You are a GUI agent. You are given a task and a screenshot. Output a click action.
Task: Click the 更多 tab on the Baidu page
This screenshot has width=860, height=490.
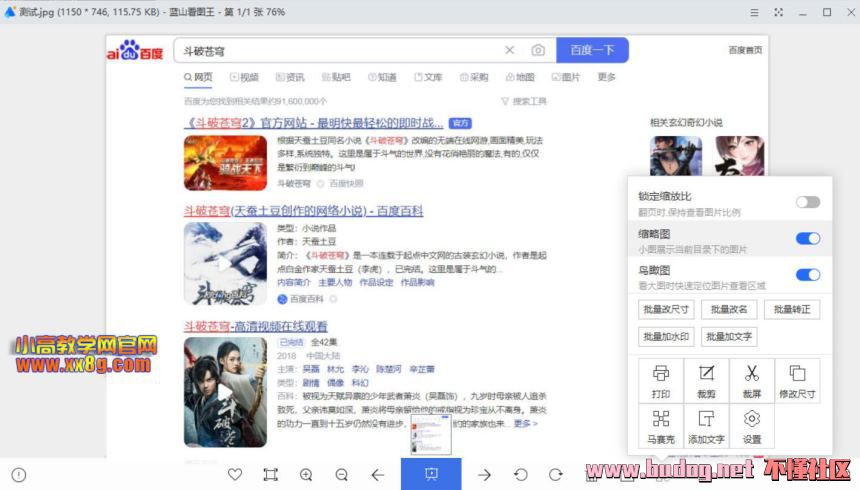coord(607,77)
